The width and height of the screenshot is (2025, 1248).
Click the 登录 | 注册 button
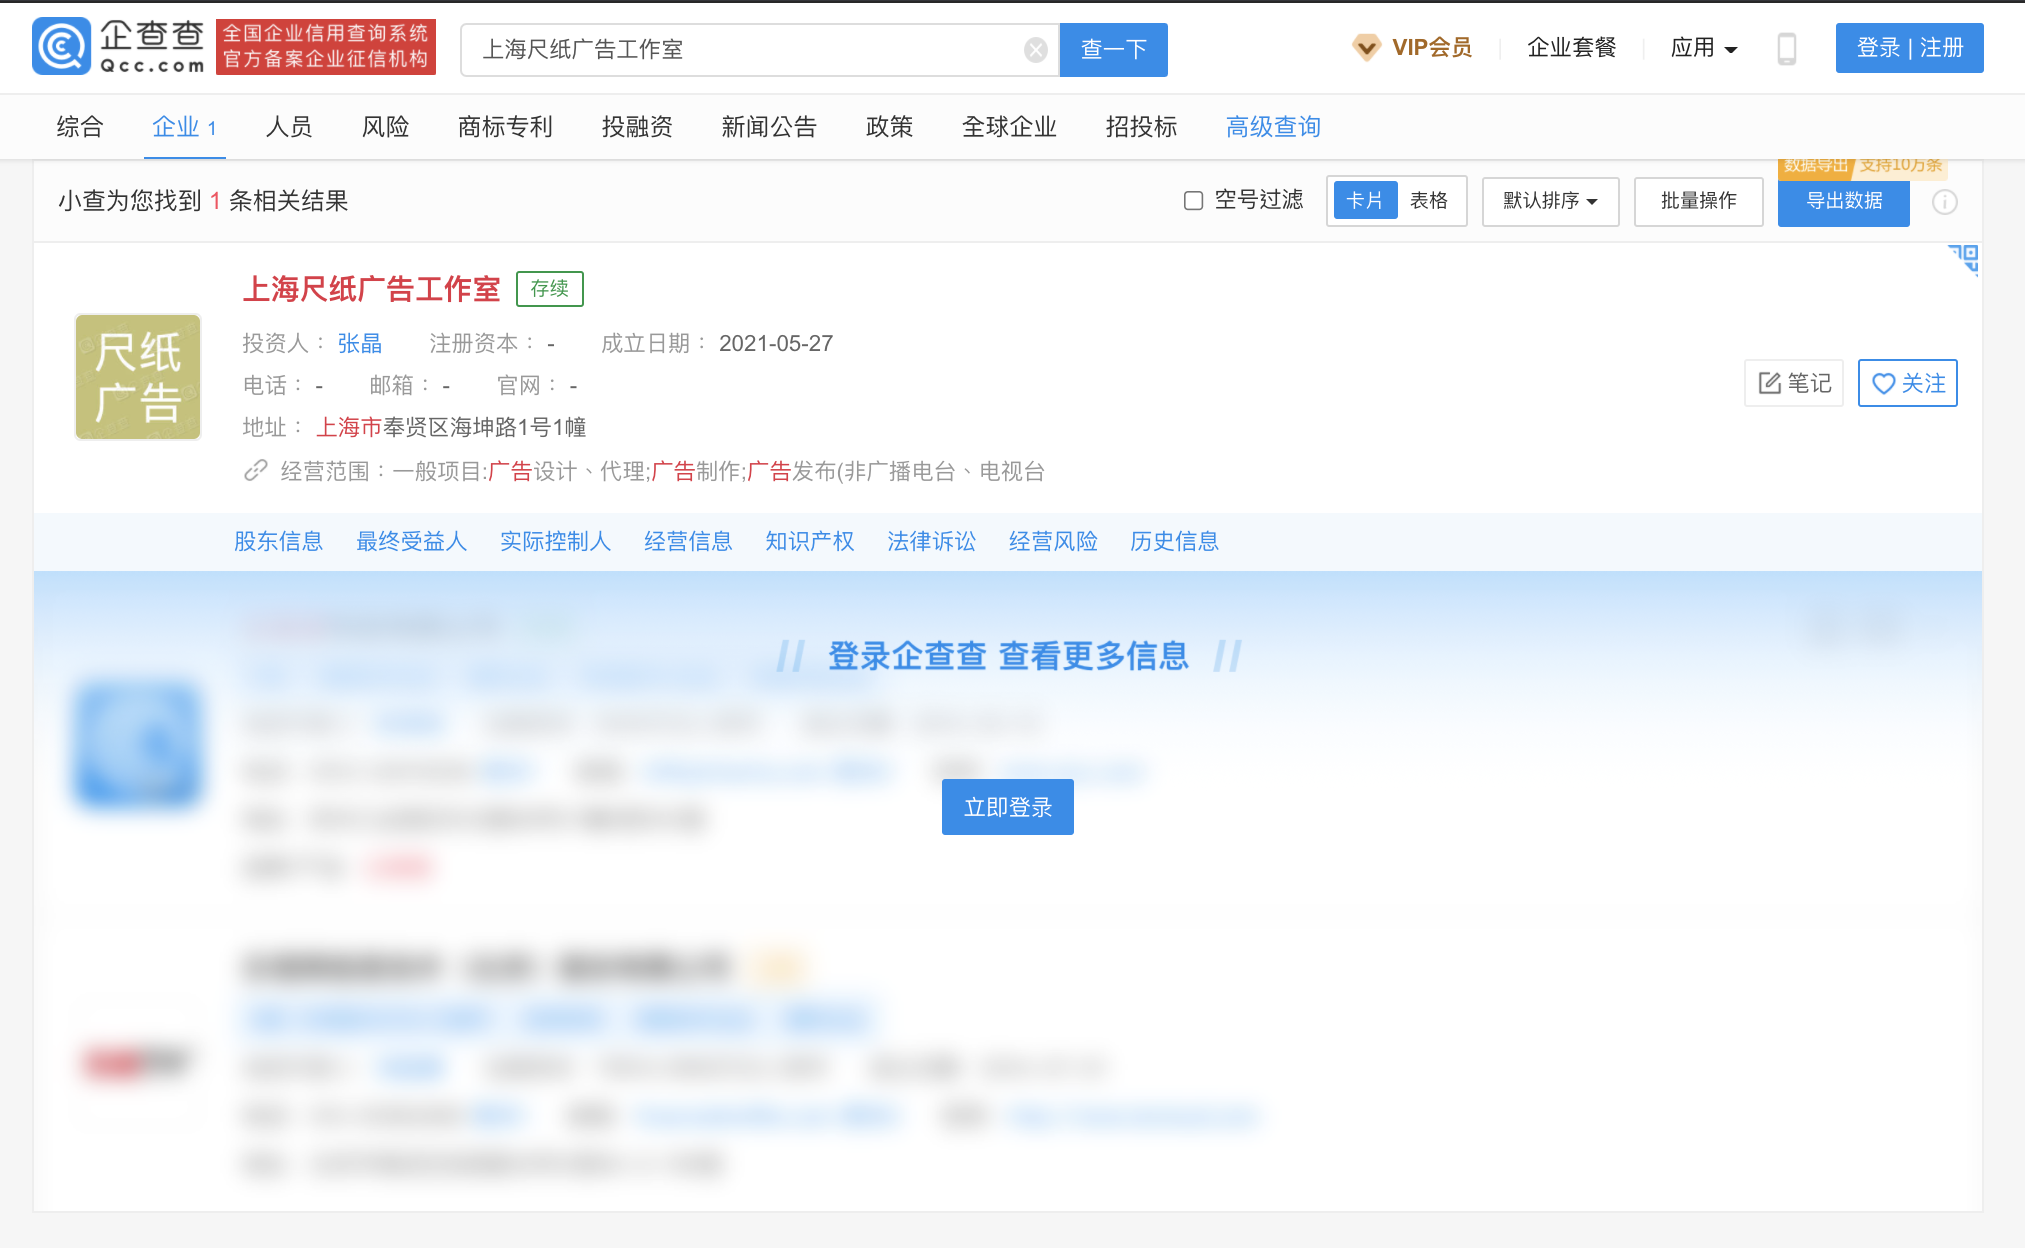tap(1909, 48)
